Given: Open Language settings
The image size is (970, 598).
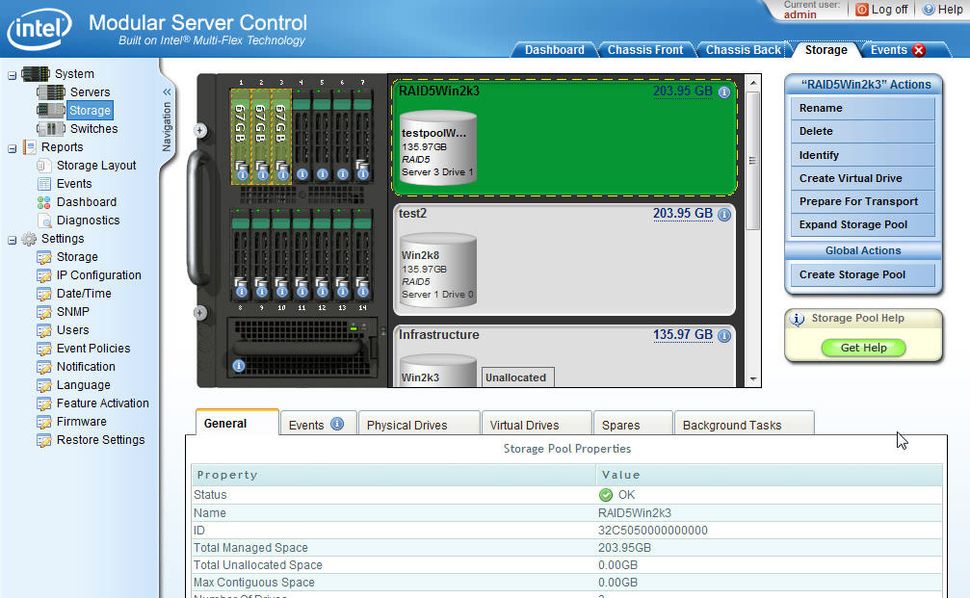Looking at the screenshot, I should pyautogui.click(x=84, y=385).
